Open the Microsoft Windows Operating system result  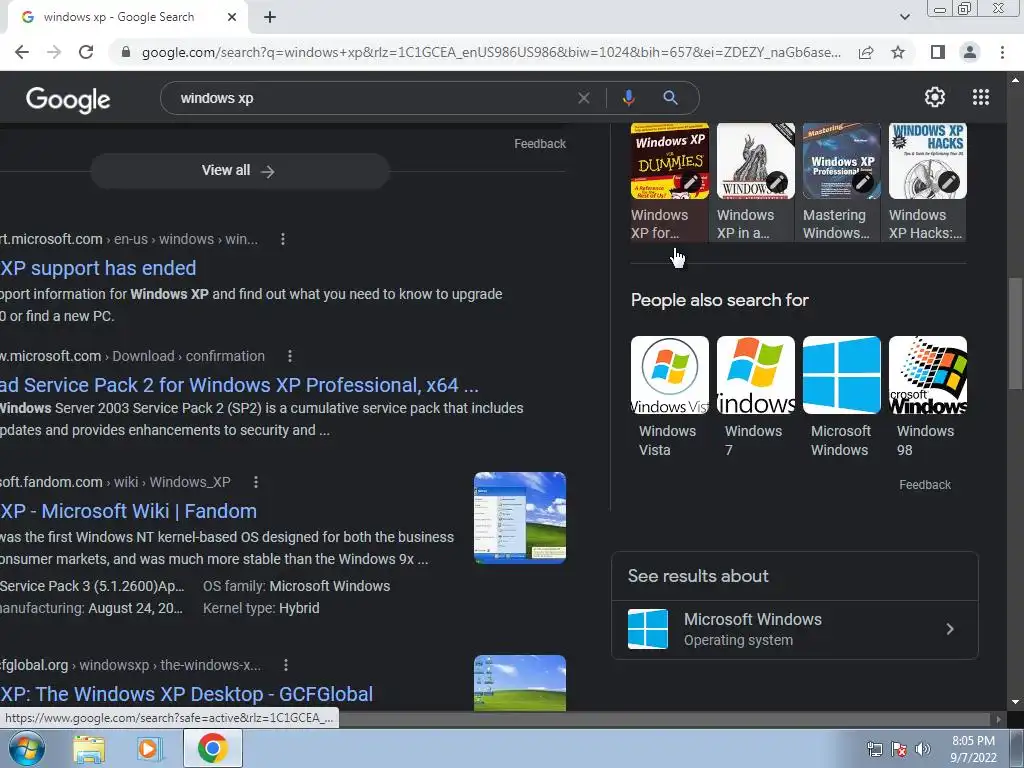click(795, 629)
